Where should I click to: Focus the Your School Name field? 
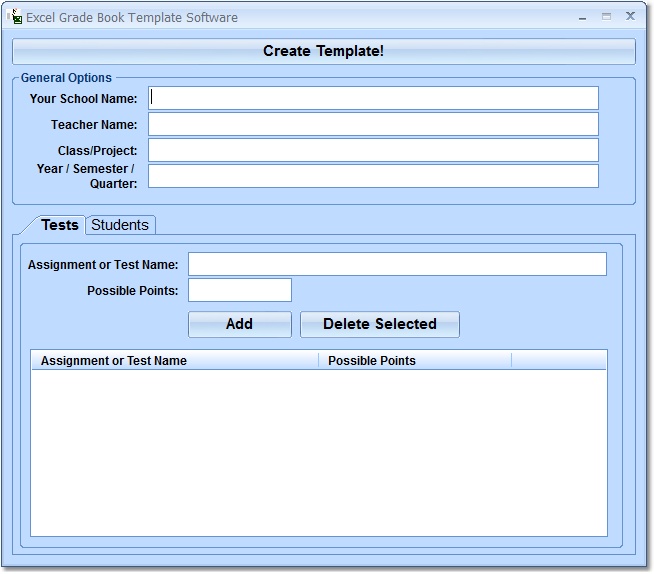373,98
